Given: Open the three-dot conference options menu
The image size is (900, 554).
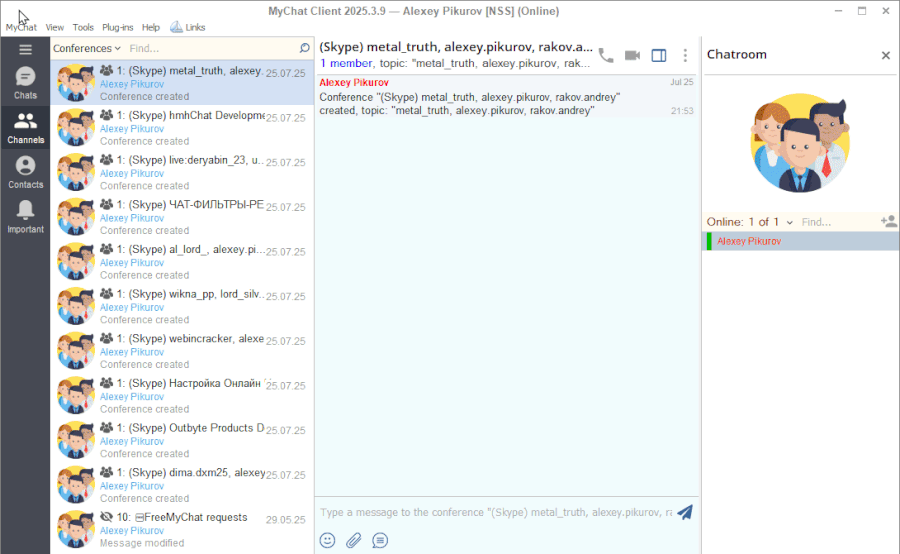Looking at the screenshot, I should [685, 55].
